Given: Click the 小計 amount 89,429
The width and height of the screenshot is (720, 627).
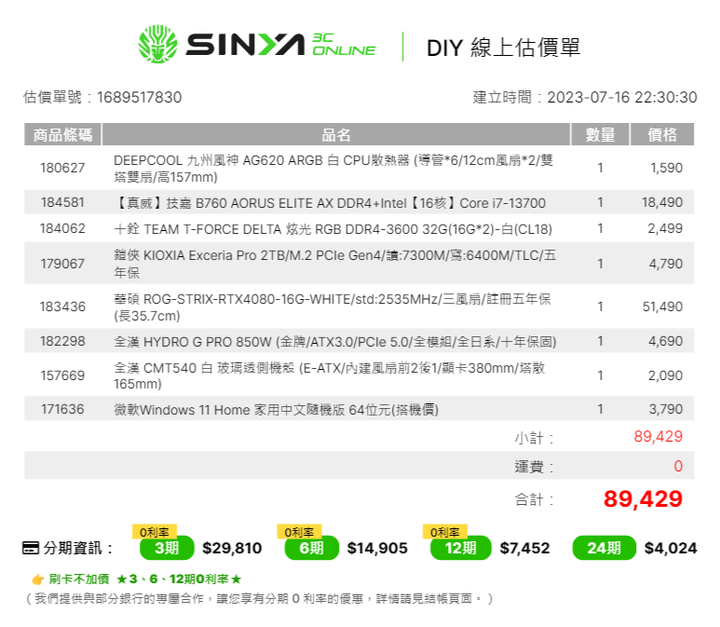Looking at the screenshot, I should [x=658, y=436].
